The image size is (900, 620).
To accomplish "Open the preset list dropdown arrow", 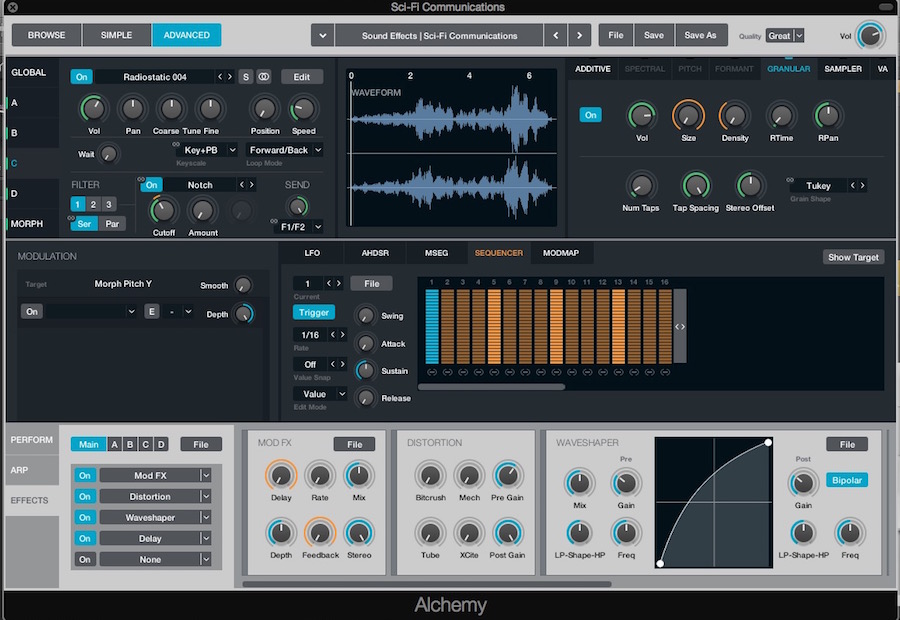I will tap(323, 35).
